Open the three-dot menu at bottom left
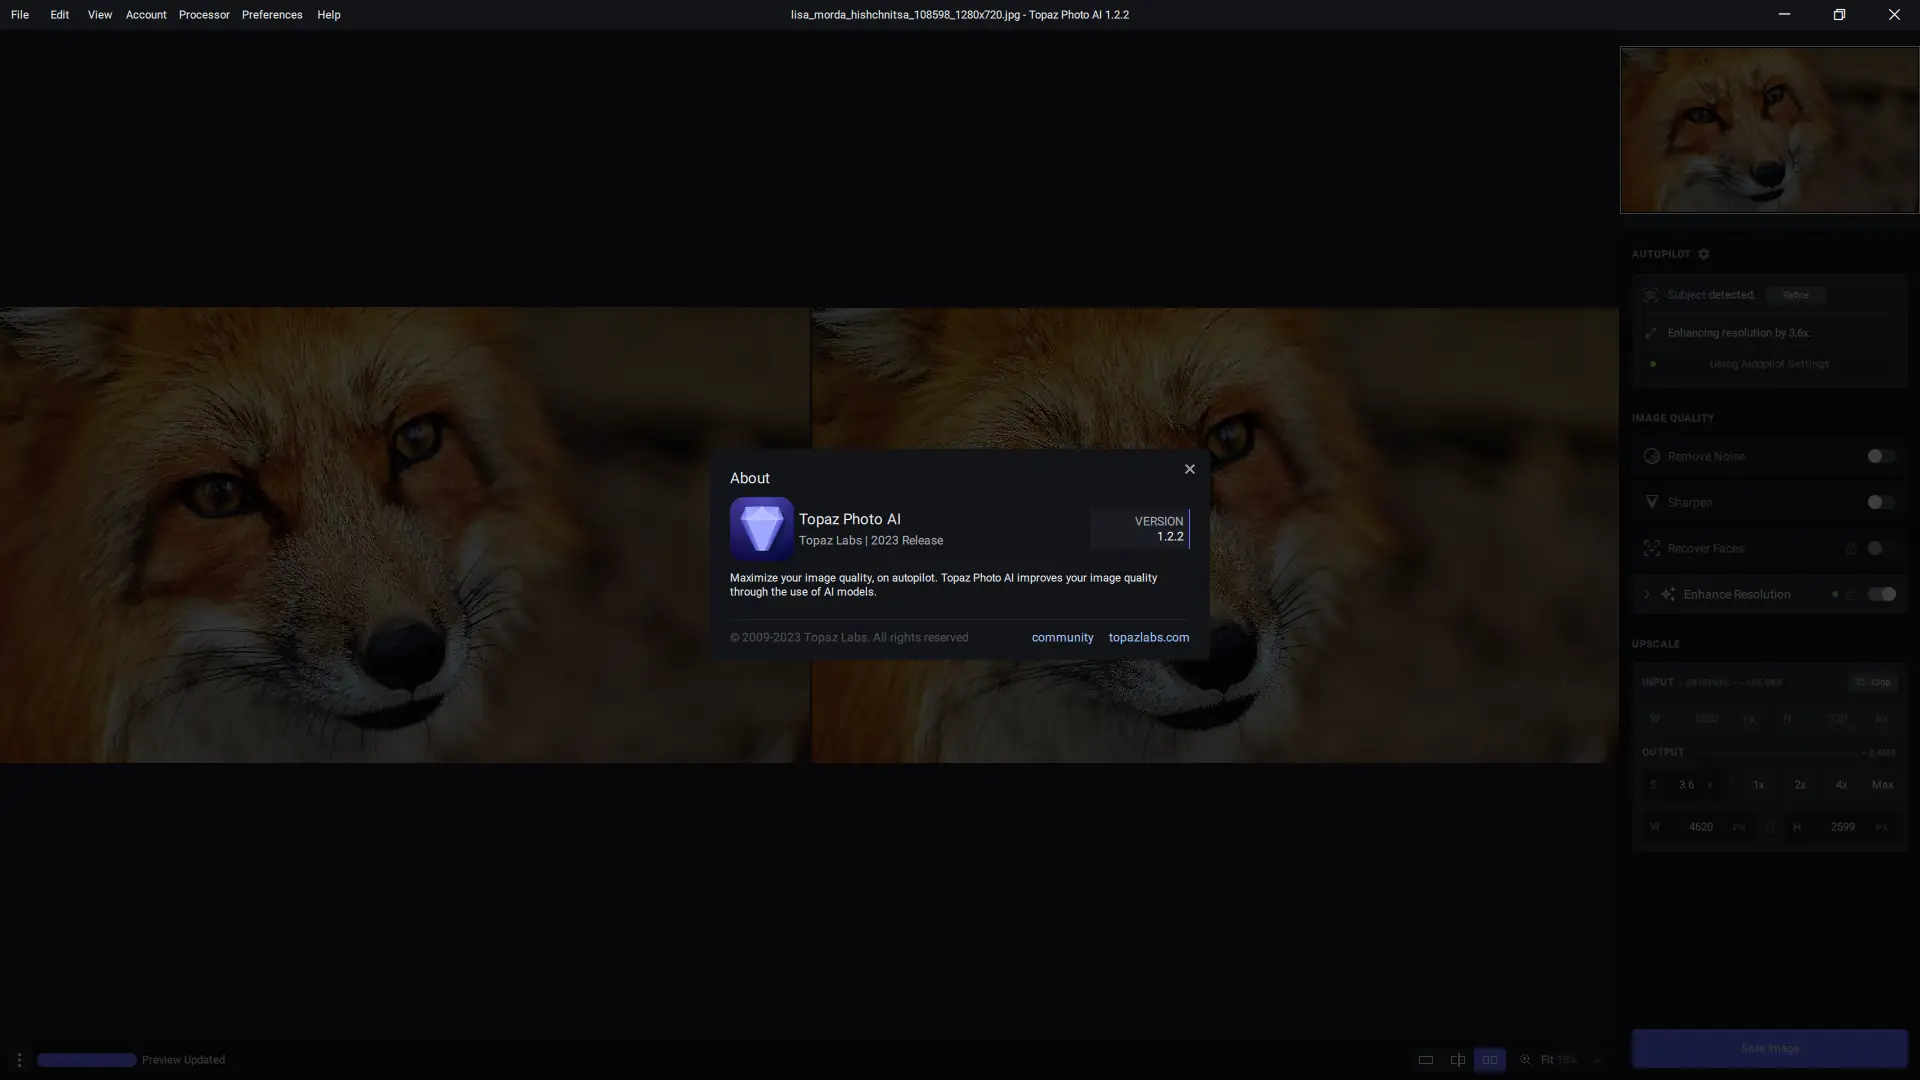Image resolution: width=1920 pixels, height=1080 pixels. pyautogui.click(x=19, y=1060)
